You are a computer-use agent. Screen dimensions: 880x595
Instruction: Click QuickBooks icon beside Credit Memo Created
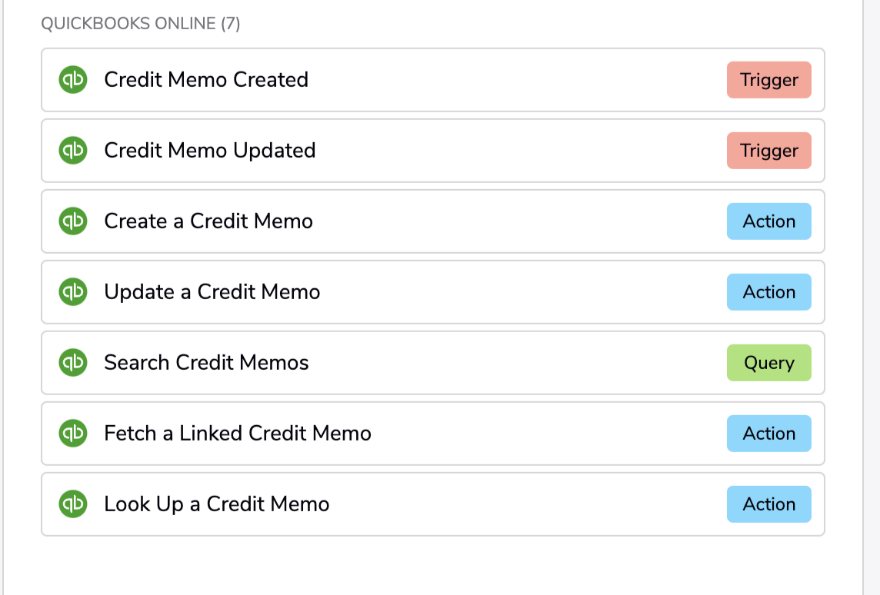pyautogui.click(x=73, y=80)
